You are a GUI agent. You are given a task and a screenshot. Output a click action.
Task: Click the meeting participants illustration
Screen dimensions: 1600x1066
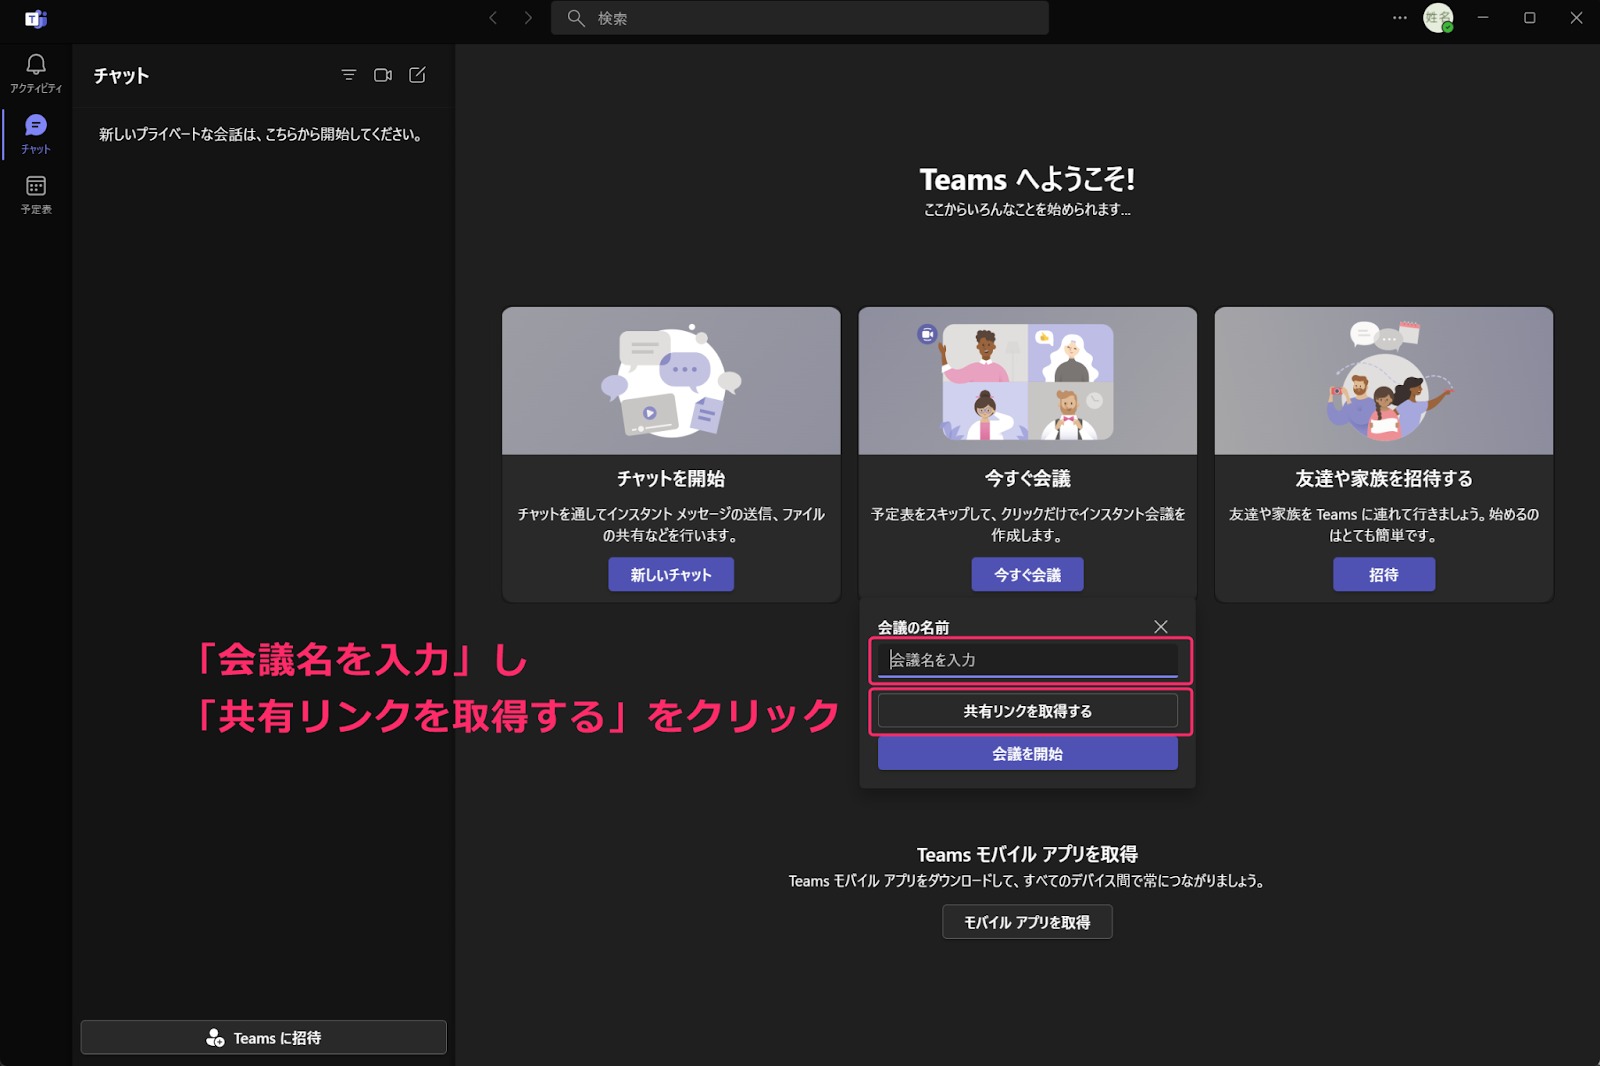[1028, 381]
